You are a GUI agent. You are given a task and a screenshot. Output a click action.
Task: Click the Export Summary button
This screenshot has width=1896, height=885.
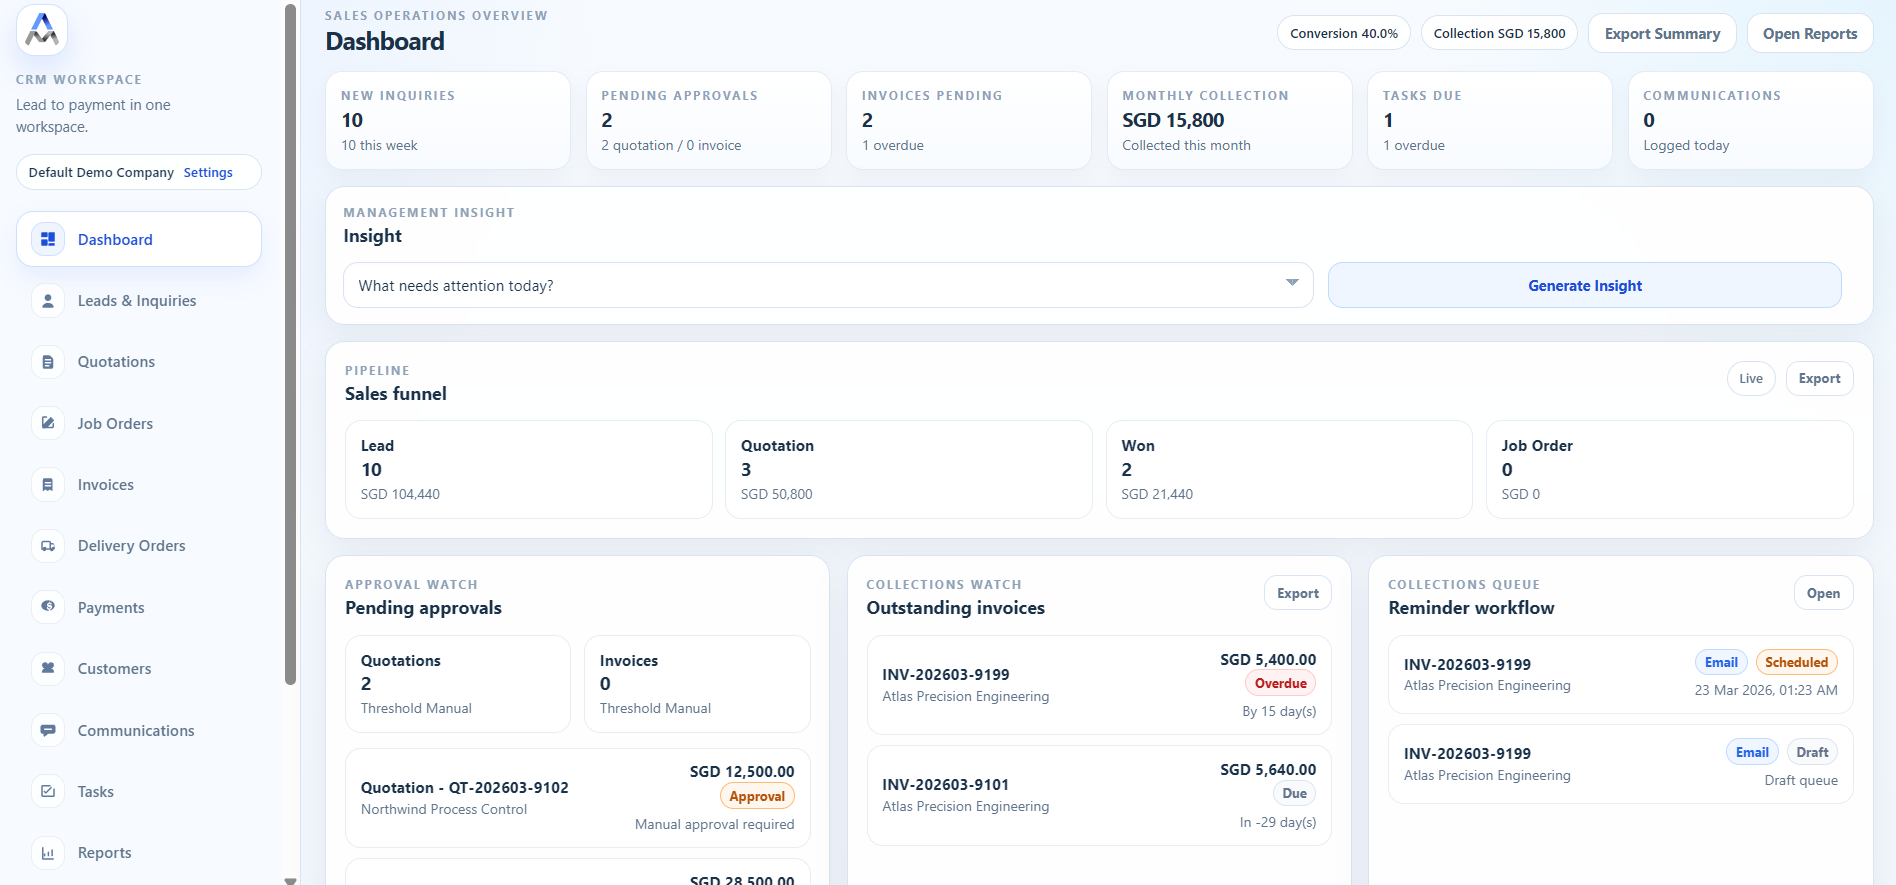(1662, 33)
